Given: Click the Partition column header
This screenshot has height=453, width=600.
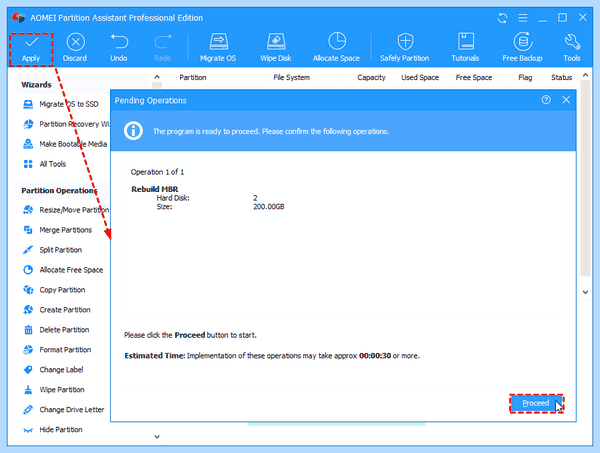Looking at the screenshot, I should tap(193, 77).
